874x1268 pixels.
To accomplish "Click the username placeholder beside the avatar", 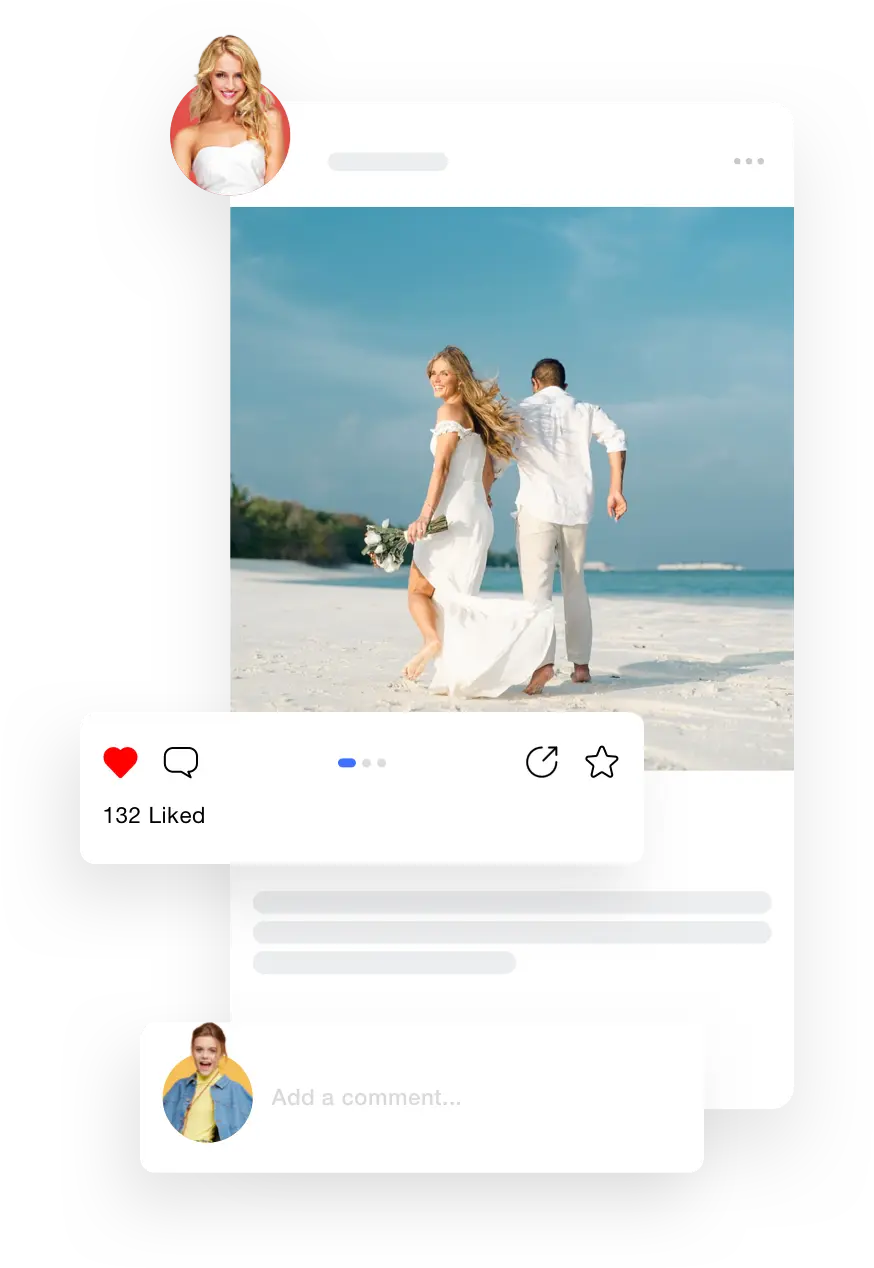I will point(388,162).
